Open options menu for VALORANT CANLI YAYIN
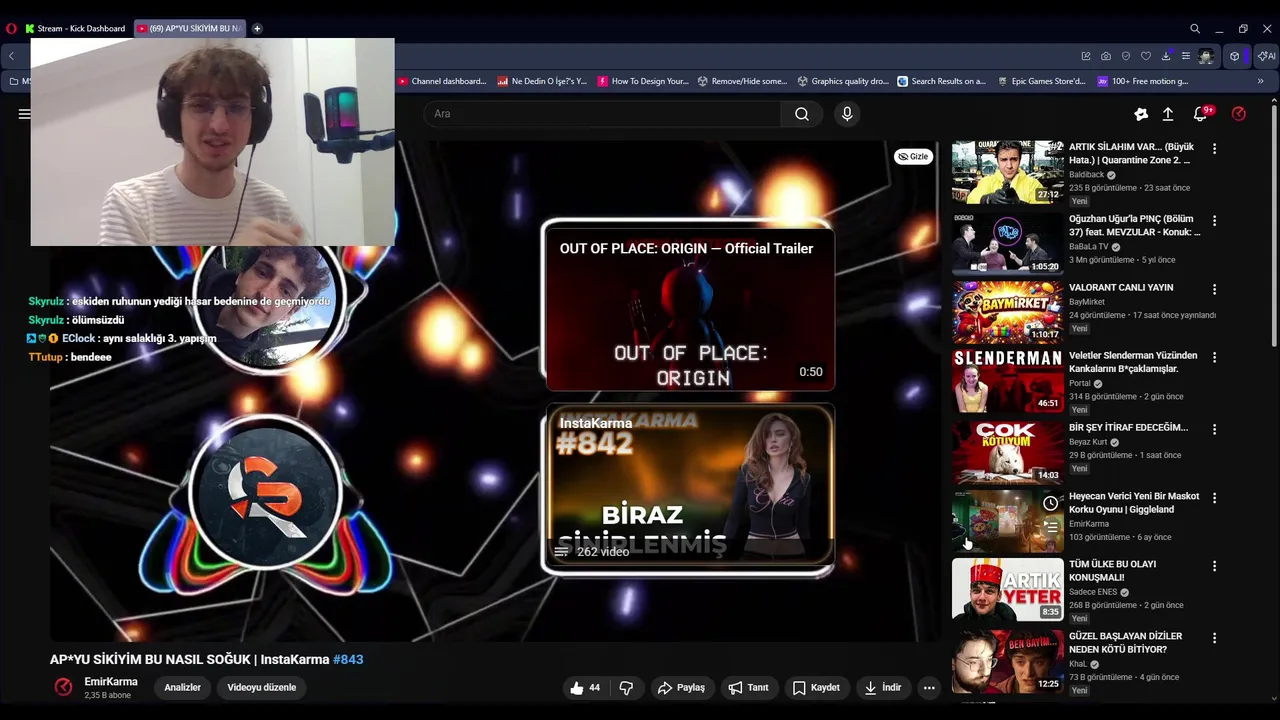1280x720 pixels. click(1214, 290)
